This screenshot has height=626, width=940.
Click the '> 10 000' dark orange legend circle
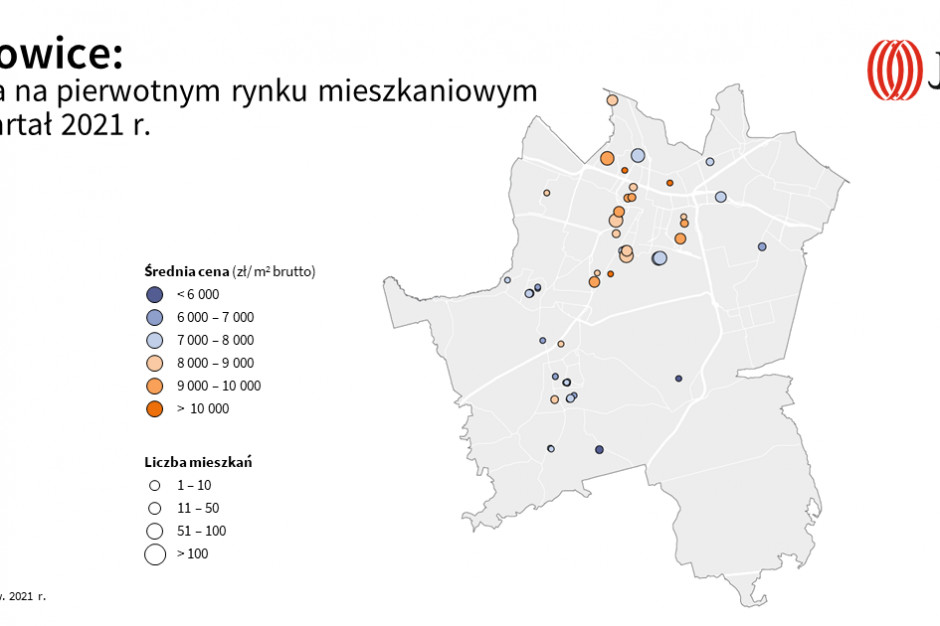tap(155, 408)
